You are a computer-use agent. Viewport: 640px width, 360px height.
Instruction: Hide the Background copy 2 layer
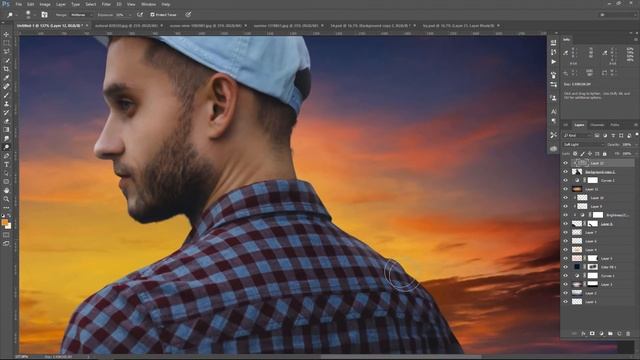566,171
